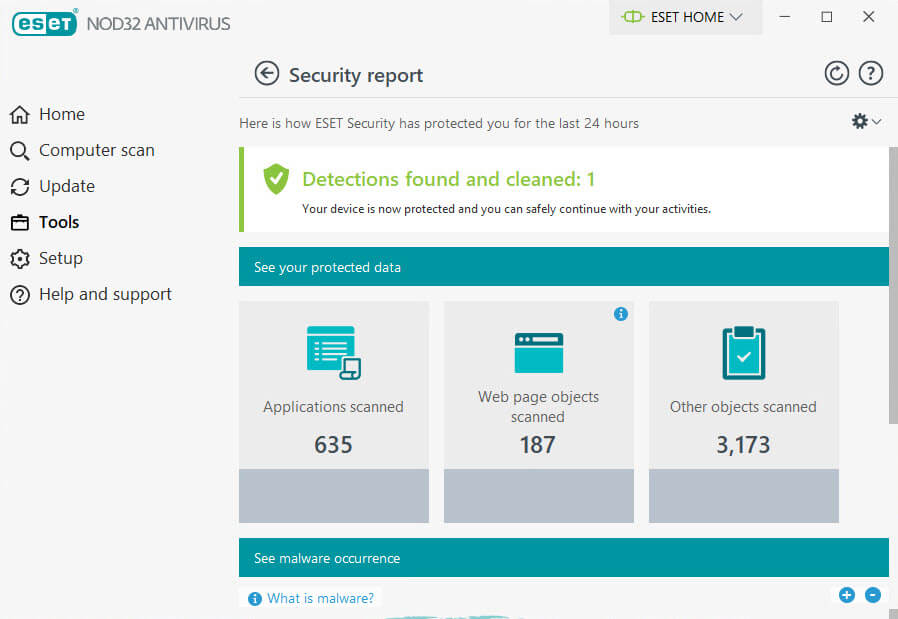This screenshot has width=898, height=619.
Task: Go to Home in the sidebar
Action: click(62, 114)
